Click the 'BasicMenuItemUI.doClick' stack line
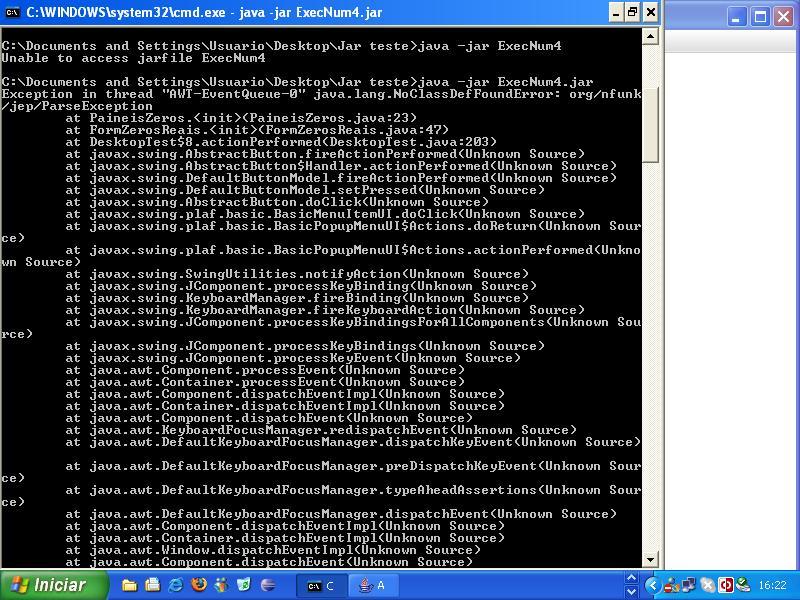The height and width of the screenshot is (600, 800). click(x=325, y=214)
